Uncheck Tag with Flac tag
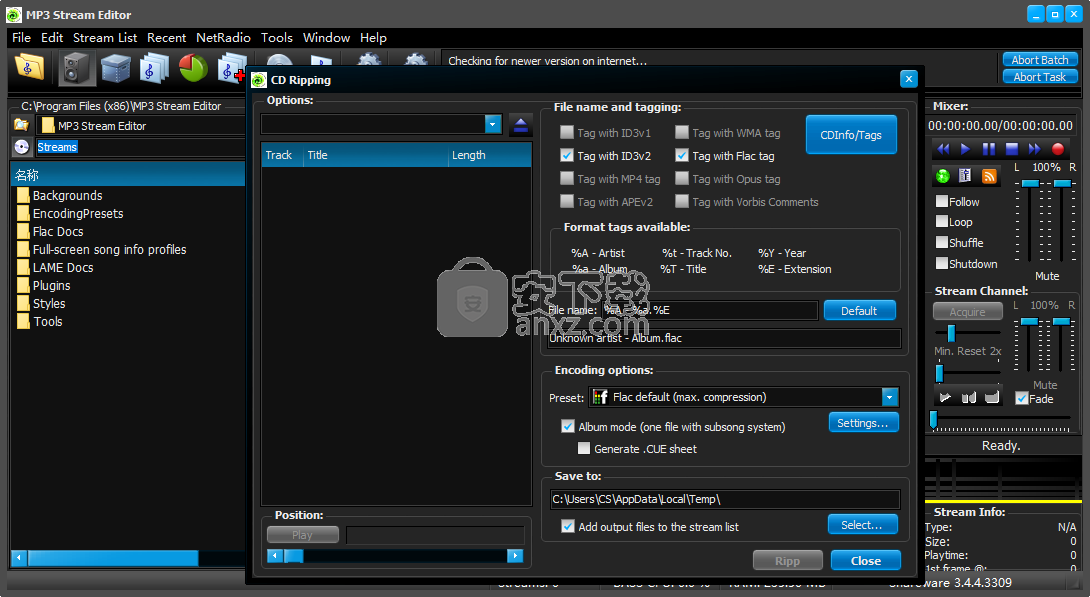The height and width of the screenshot is (597, 1090). (681, 155)
